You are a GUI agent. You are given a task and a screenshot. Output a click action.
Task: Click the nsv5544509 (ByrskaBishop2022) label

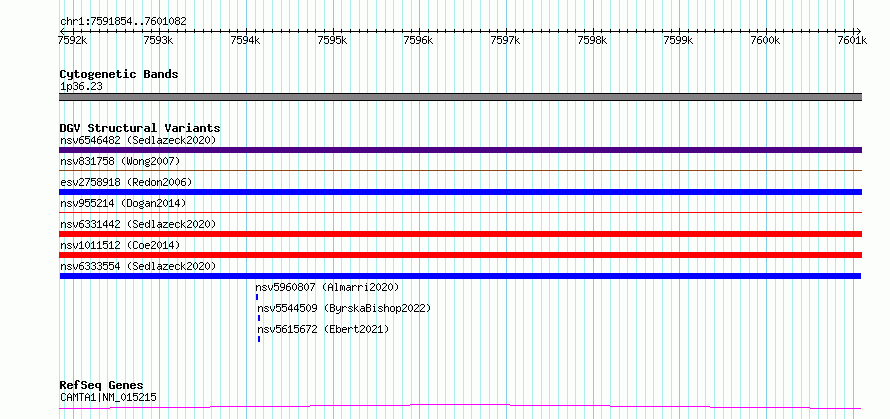click(345, 308)
